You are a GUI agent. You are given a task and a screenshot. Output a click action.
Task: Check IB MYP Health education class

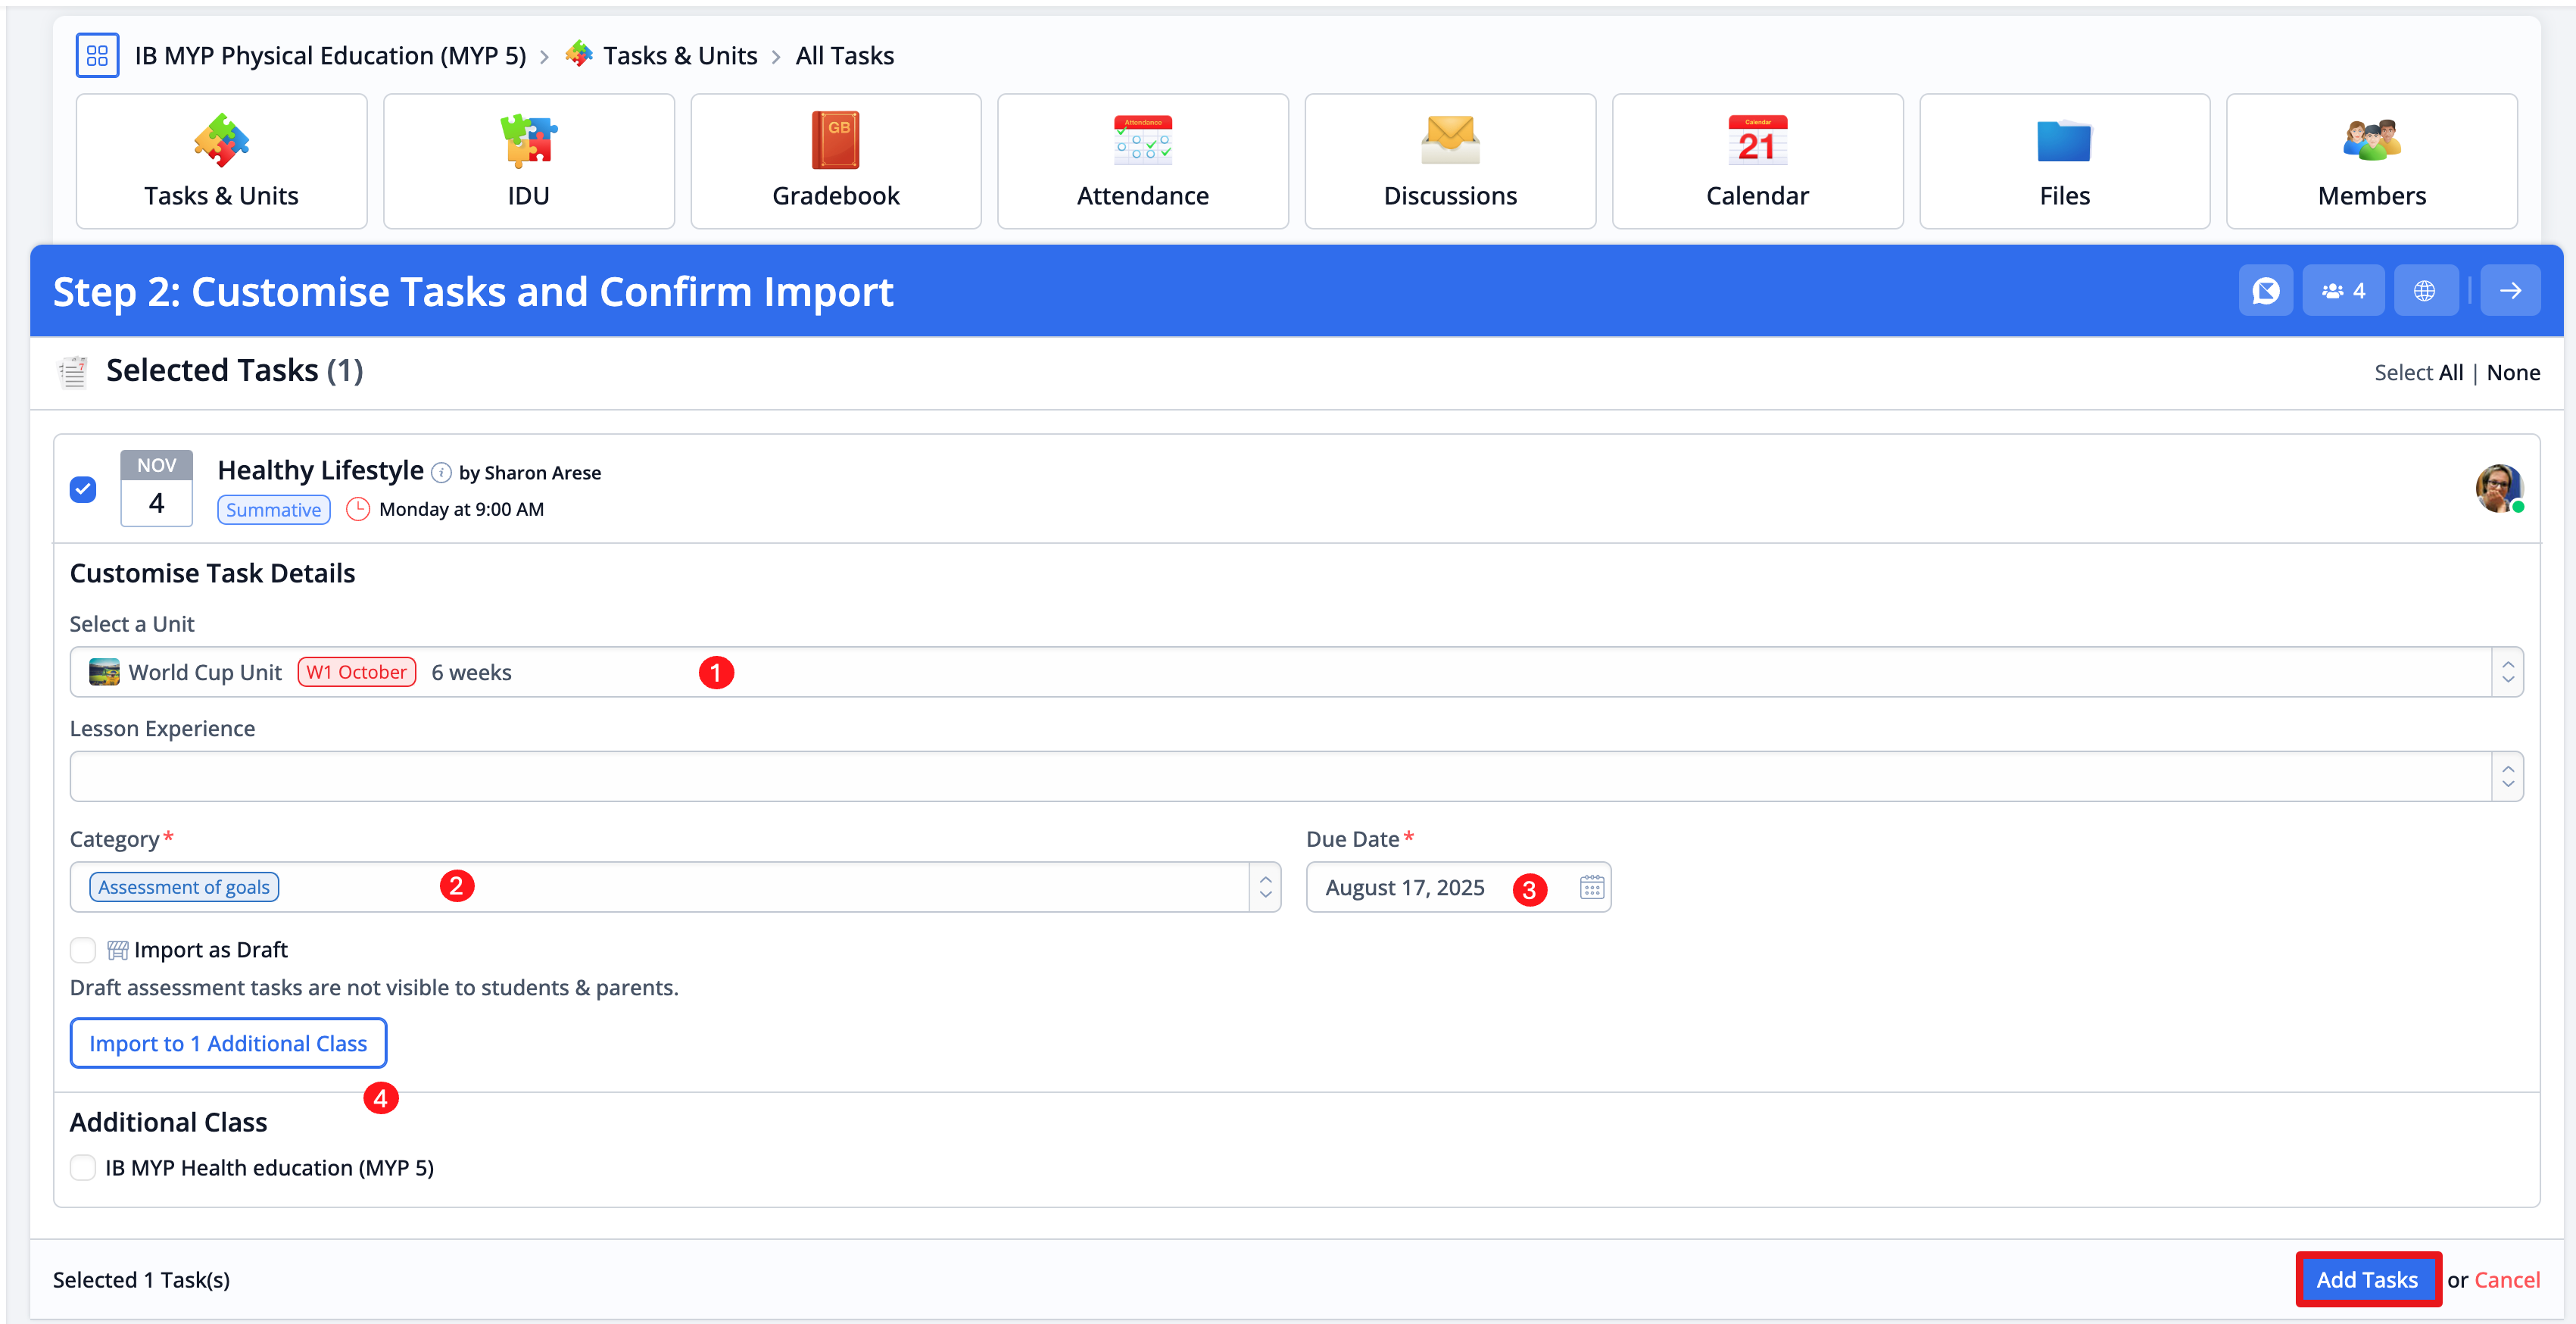pyautogui.click(x=83, y=1167)
